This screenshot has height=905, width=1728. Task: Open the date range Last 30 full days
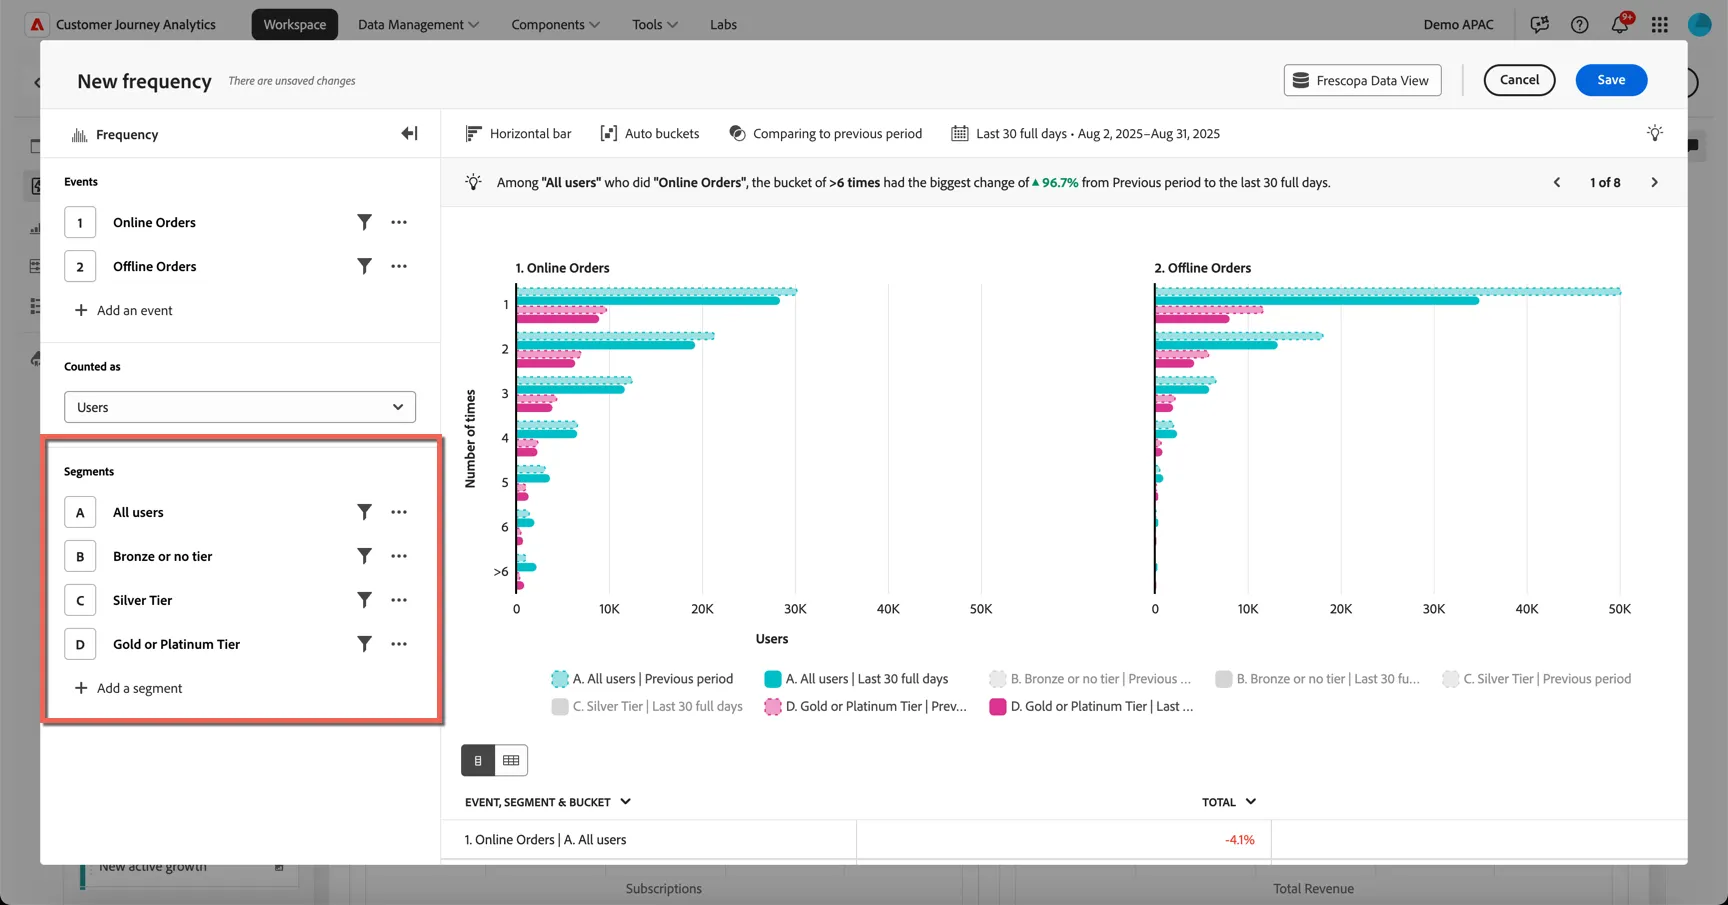click(x=1086, y=133)
